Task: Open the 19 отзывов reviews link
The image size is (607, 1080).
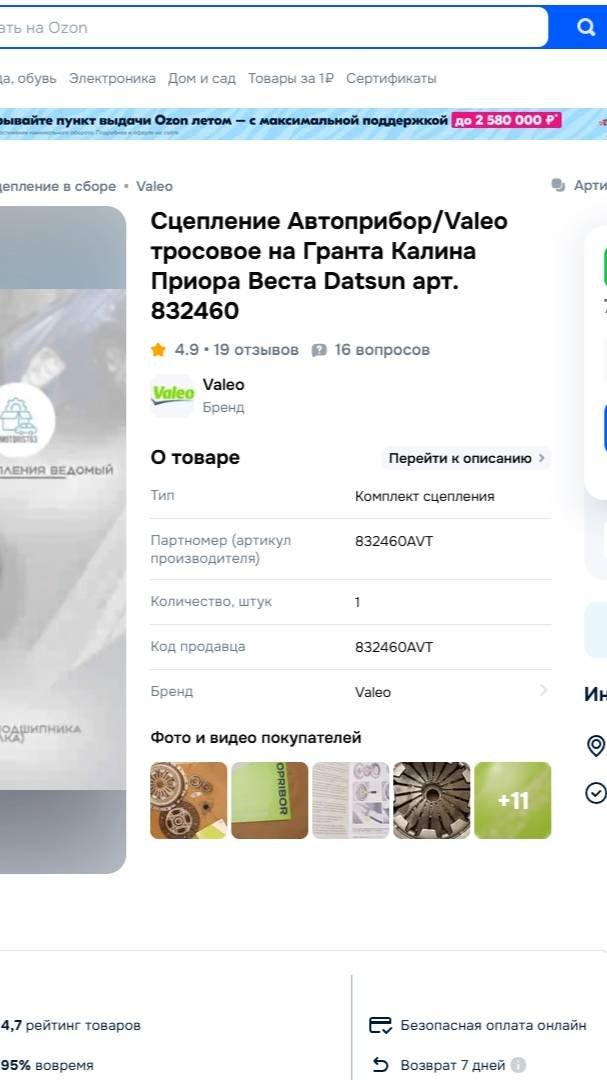Action: click(x=256, y=350)
